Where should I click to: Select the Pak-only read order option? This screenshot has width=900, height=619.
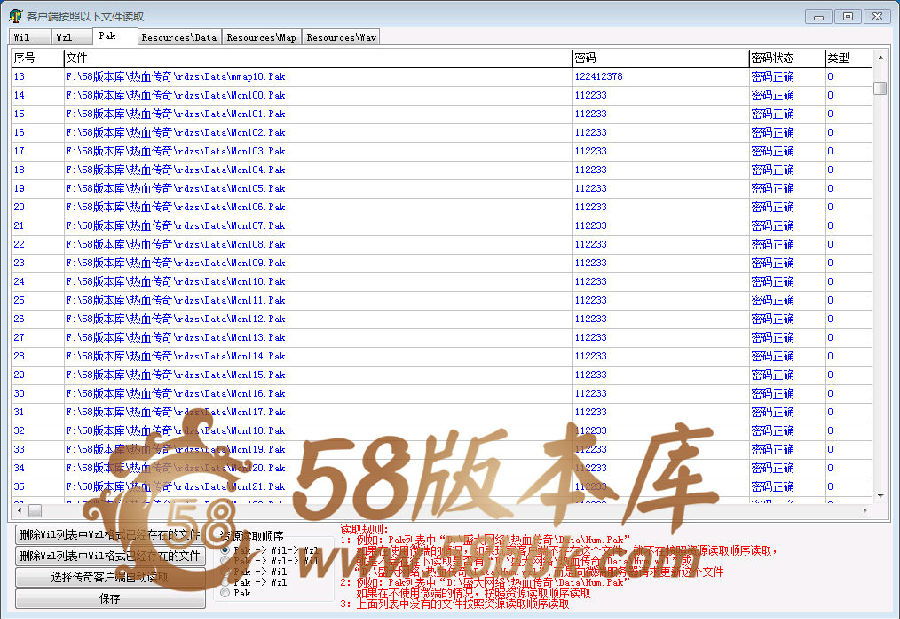[225, 592]
